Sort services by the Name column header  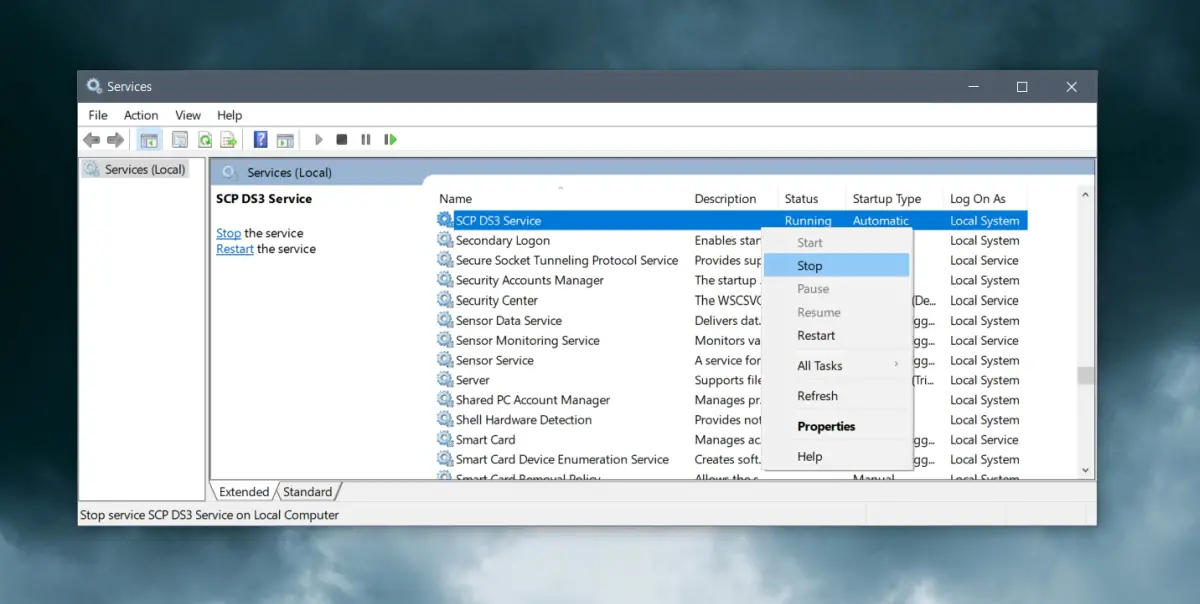pyautogui.click(x=456, y=199)
